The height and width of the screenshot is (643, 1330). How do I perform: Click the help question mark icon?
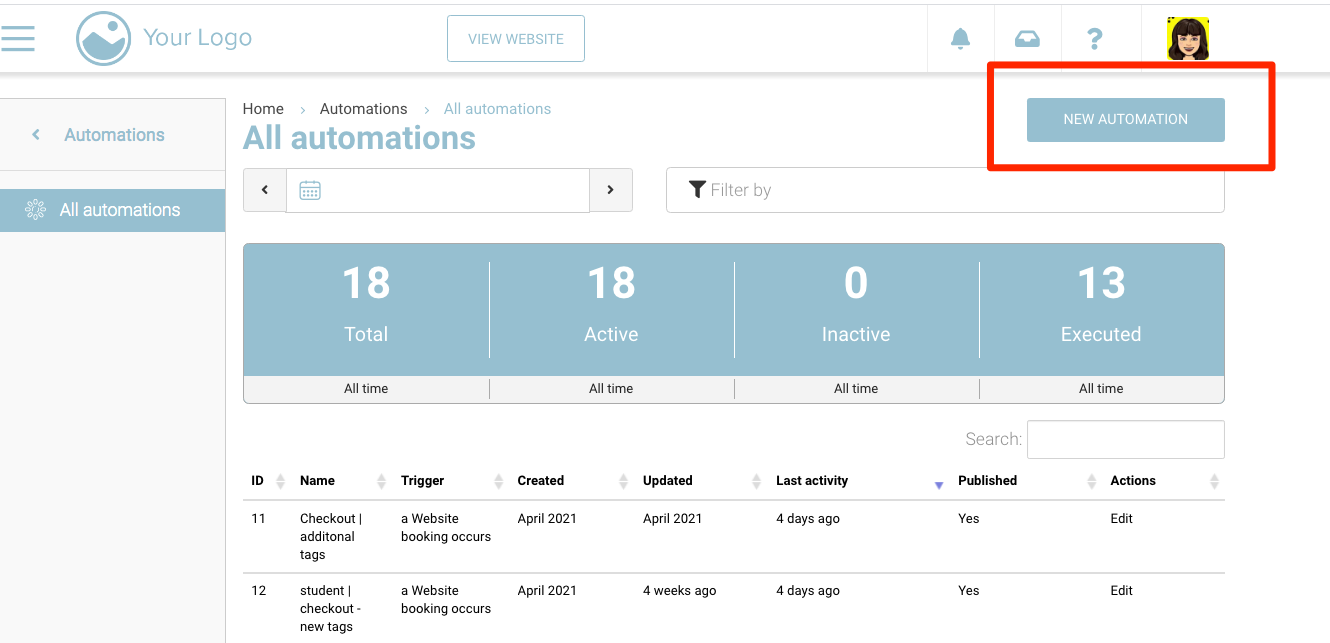click(1095, 39)
